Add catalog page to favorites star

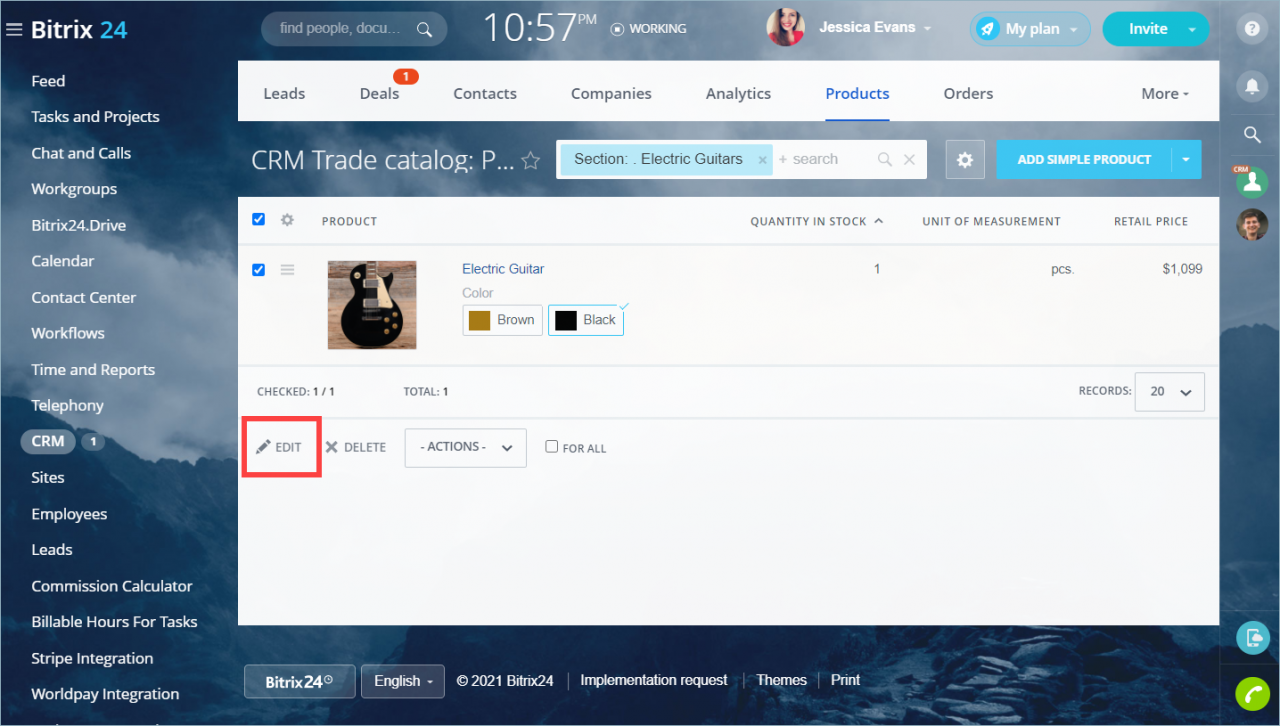[x=531, y=160]
